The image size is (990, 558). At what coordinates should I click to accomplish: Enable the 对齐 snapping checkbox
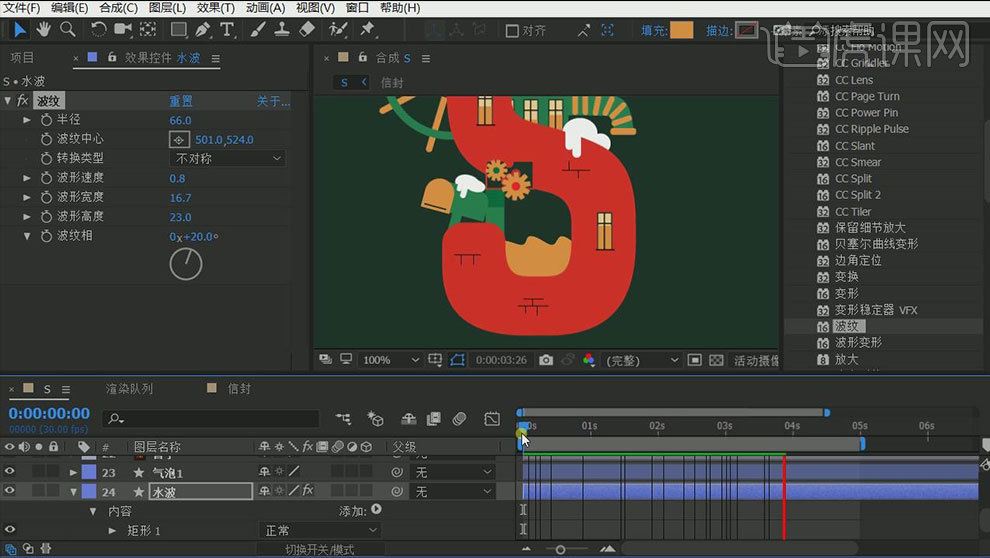point(512,31)
